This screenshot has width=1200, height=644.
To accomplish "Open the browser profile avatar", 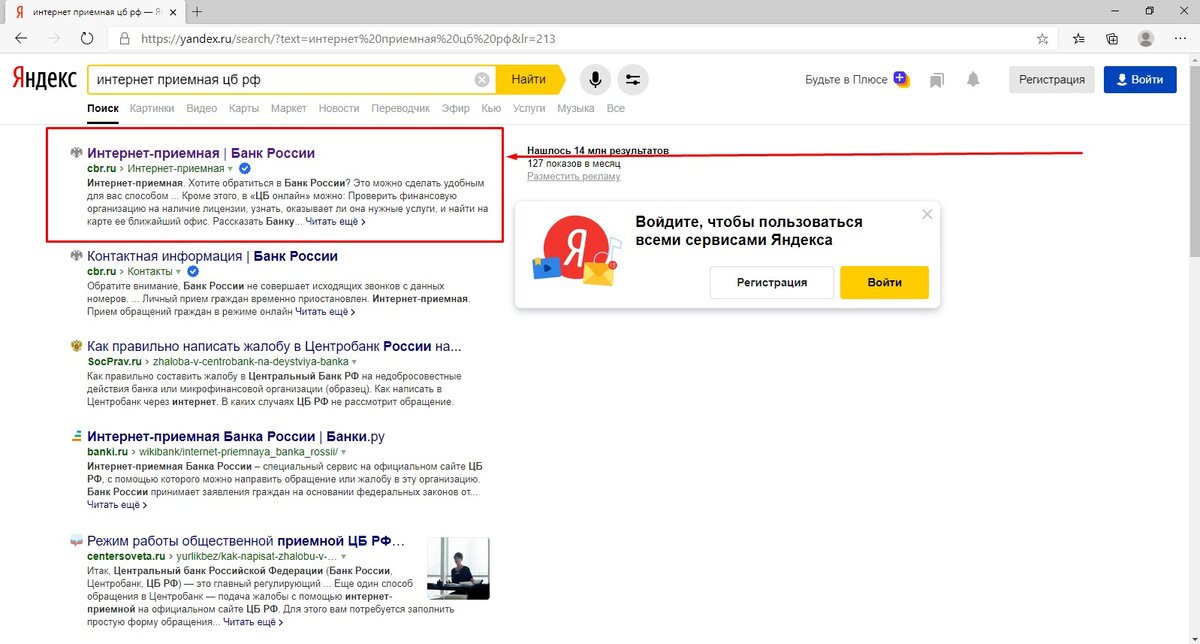I will [1146, 39].
